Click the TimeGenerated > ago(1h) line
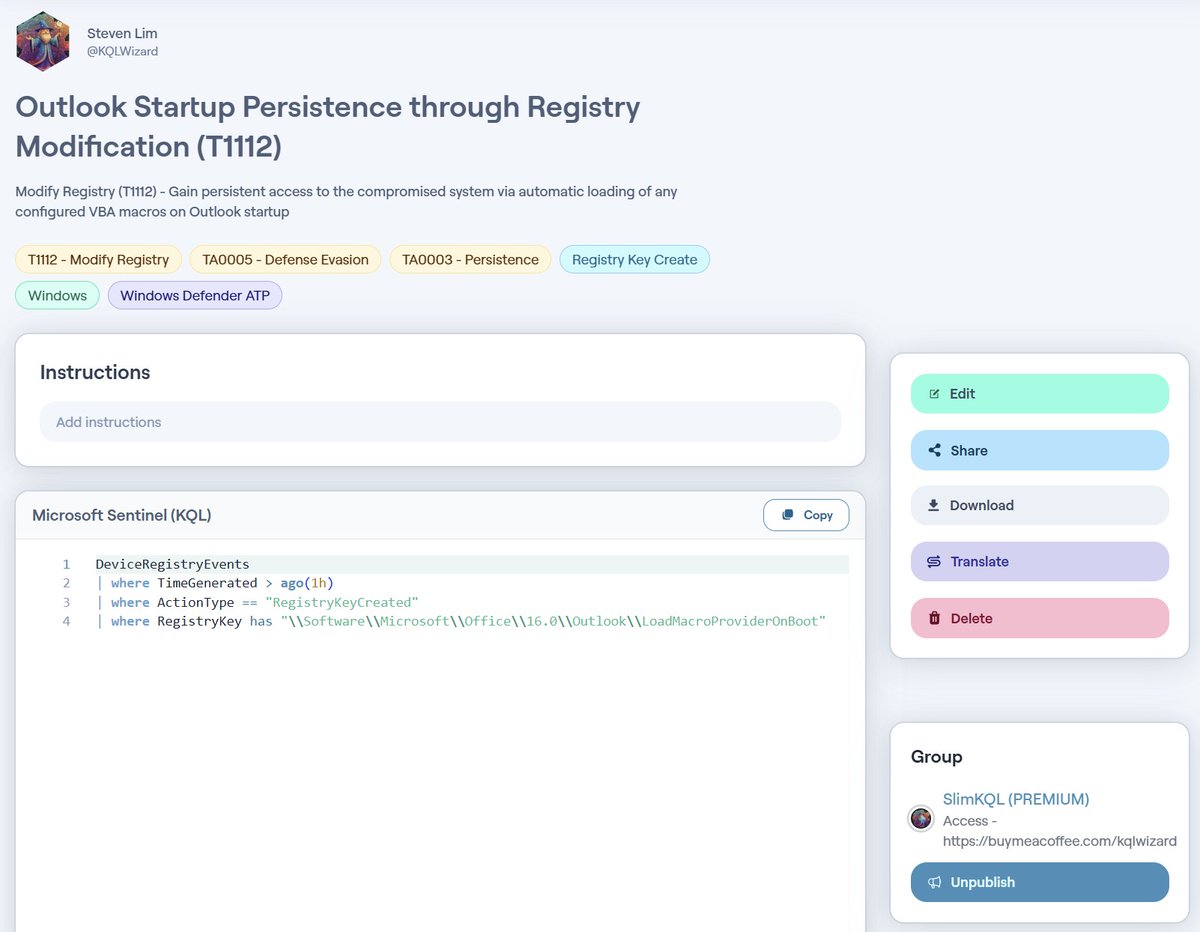The width and height of the screenshot is (1200, 932). (215, 583)
